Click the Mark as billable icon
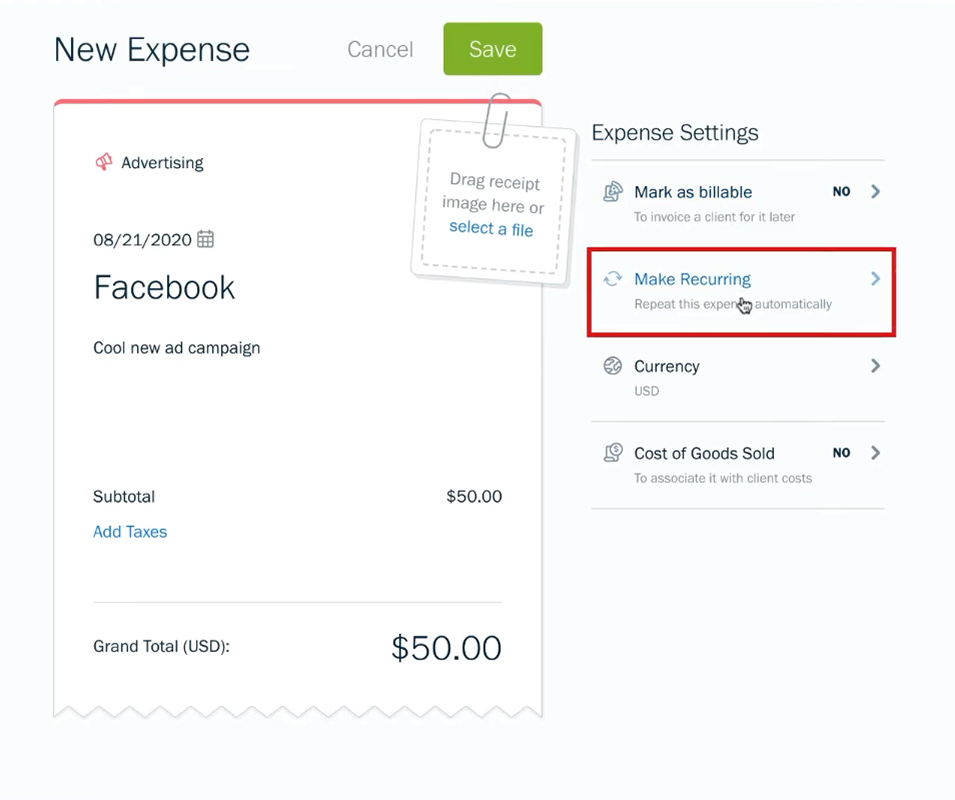 (x=613, y=192)
